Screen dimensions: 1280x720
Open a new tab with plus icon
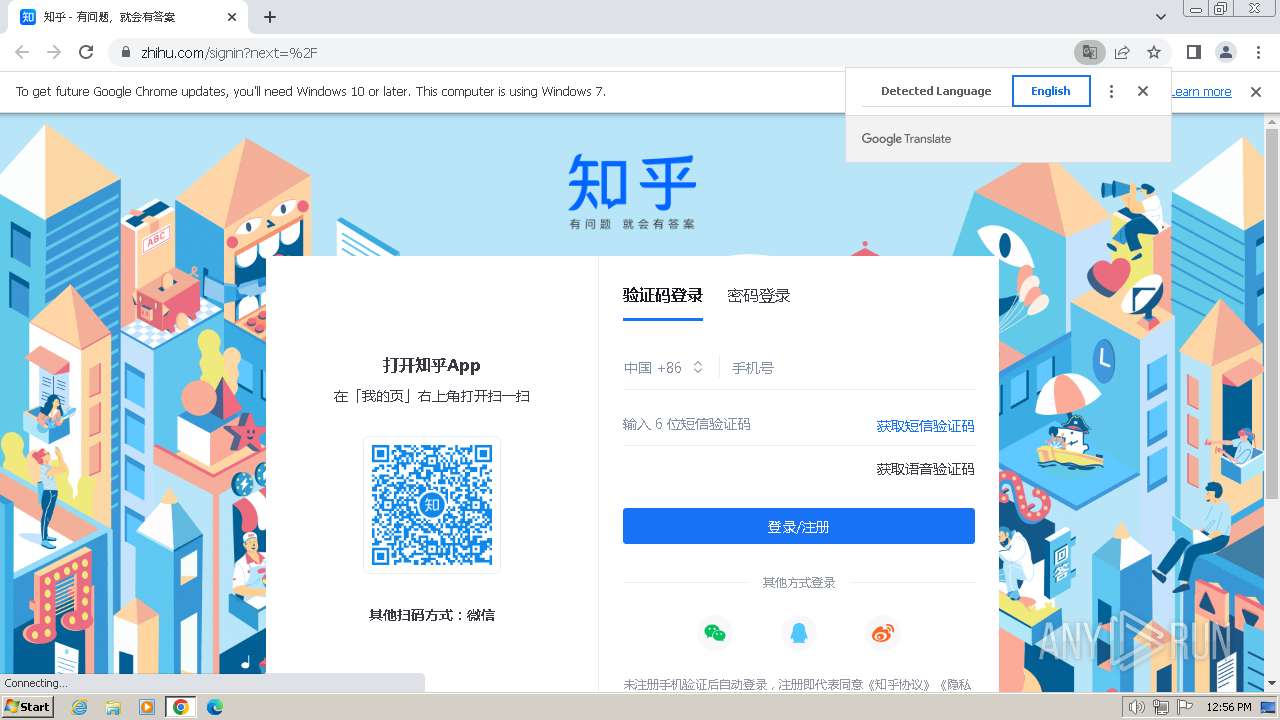[x=270, y=17]
